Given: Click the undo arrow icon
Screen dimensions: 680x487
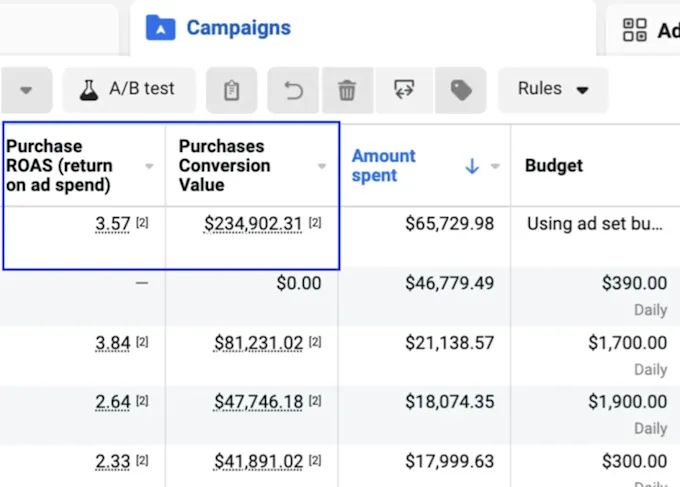Looking at the screenshot, I should (x=293, y=91).
